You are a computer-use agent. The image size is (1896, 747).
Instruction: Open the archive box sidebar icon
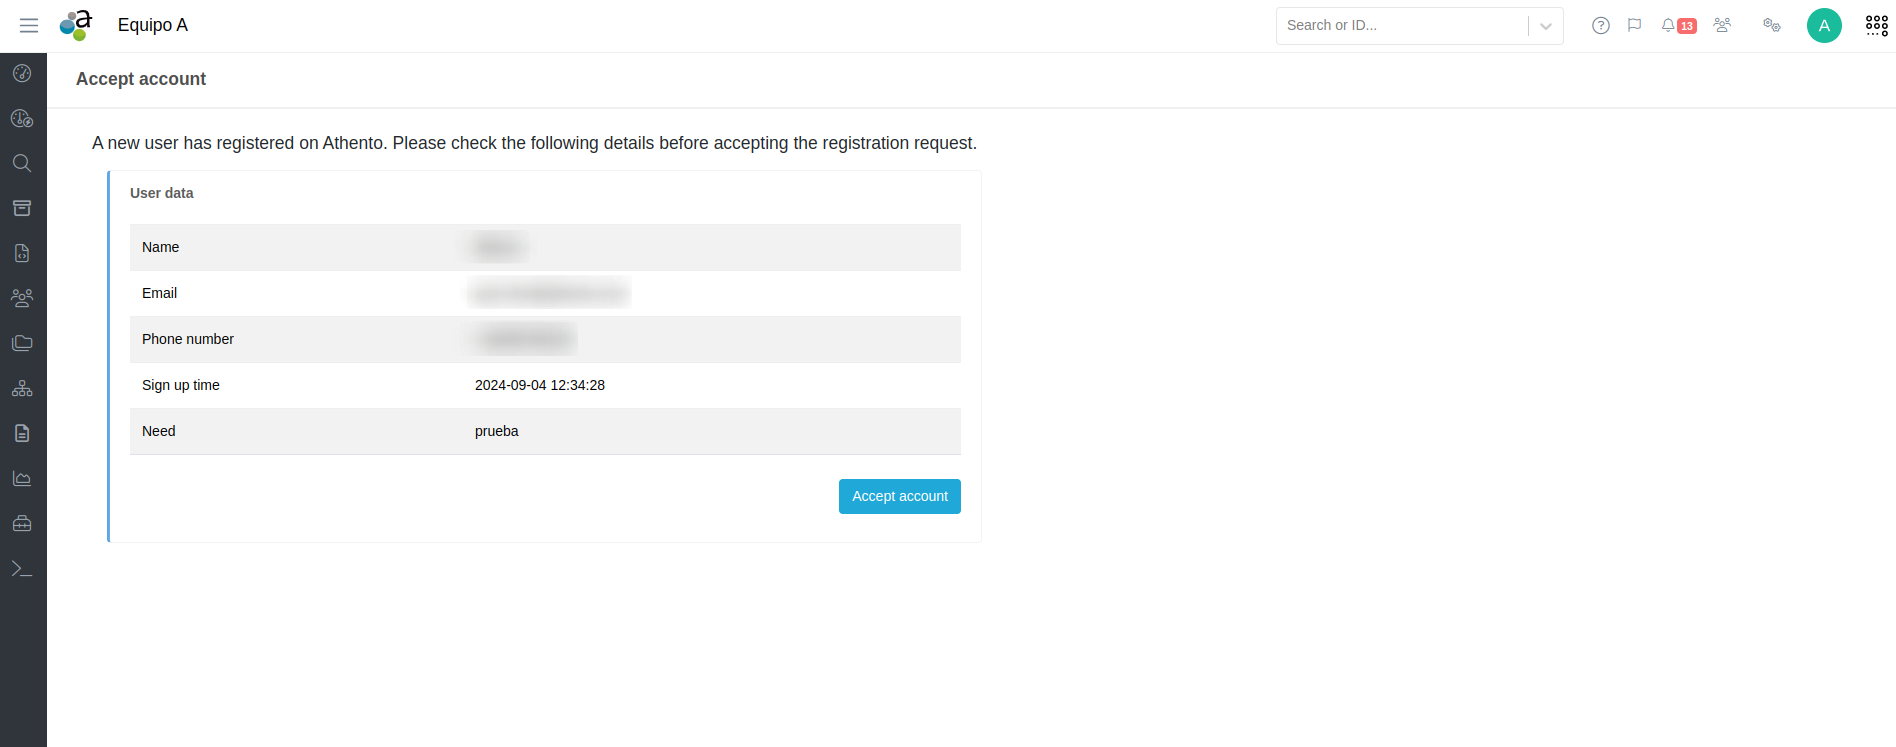tap(22, 208)
